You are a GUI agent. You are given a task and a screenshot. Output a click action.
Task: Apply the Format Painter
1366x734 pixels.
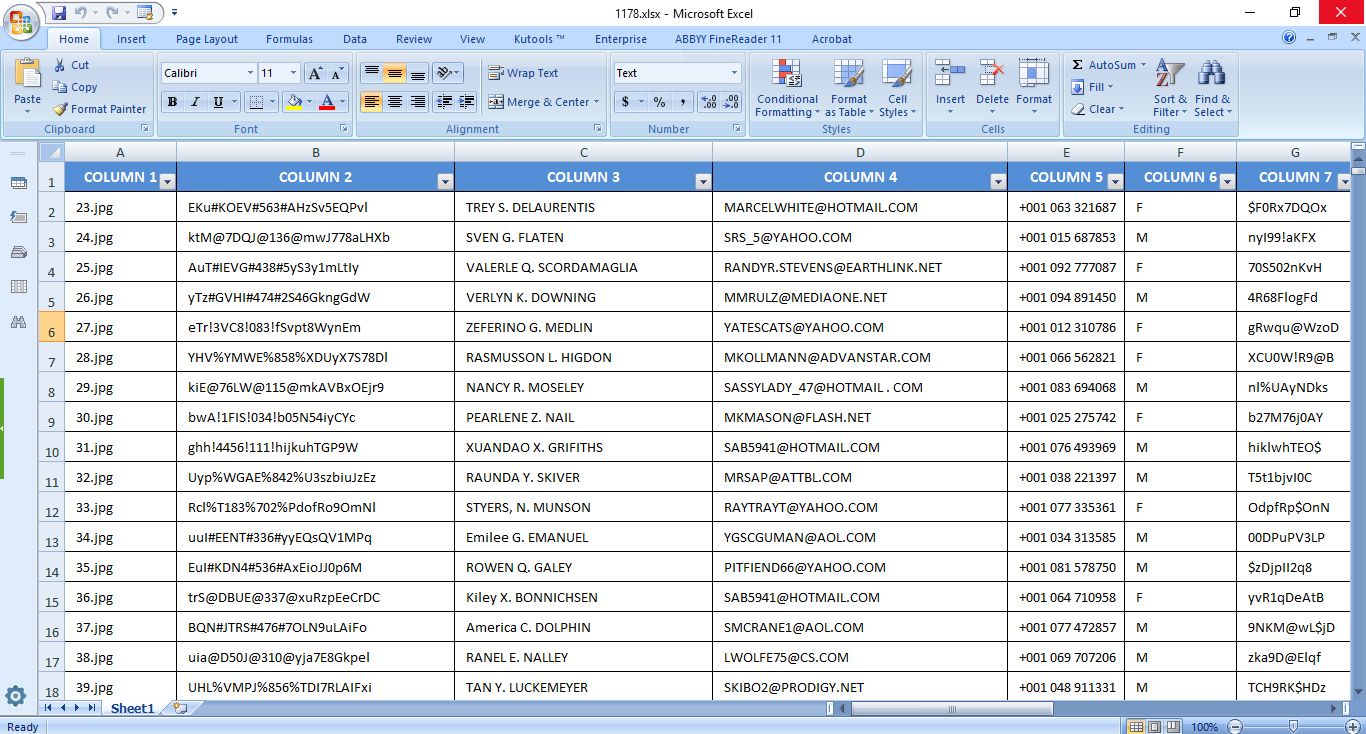tap(98, 109)
